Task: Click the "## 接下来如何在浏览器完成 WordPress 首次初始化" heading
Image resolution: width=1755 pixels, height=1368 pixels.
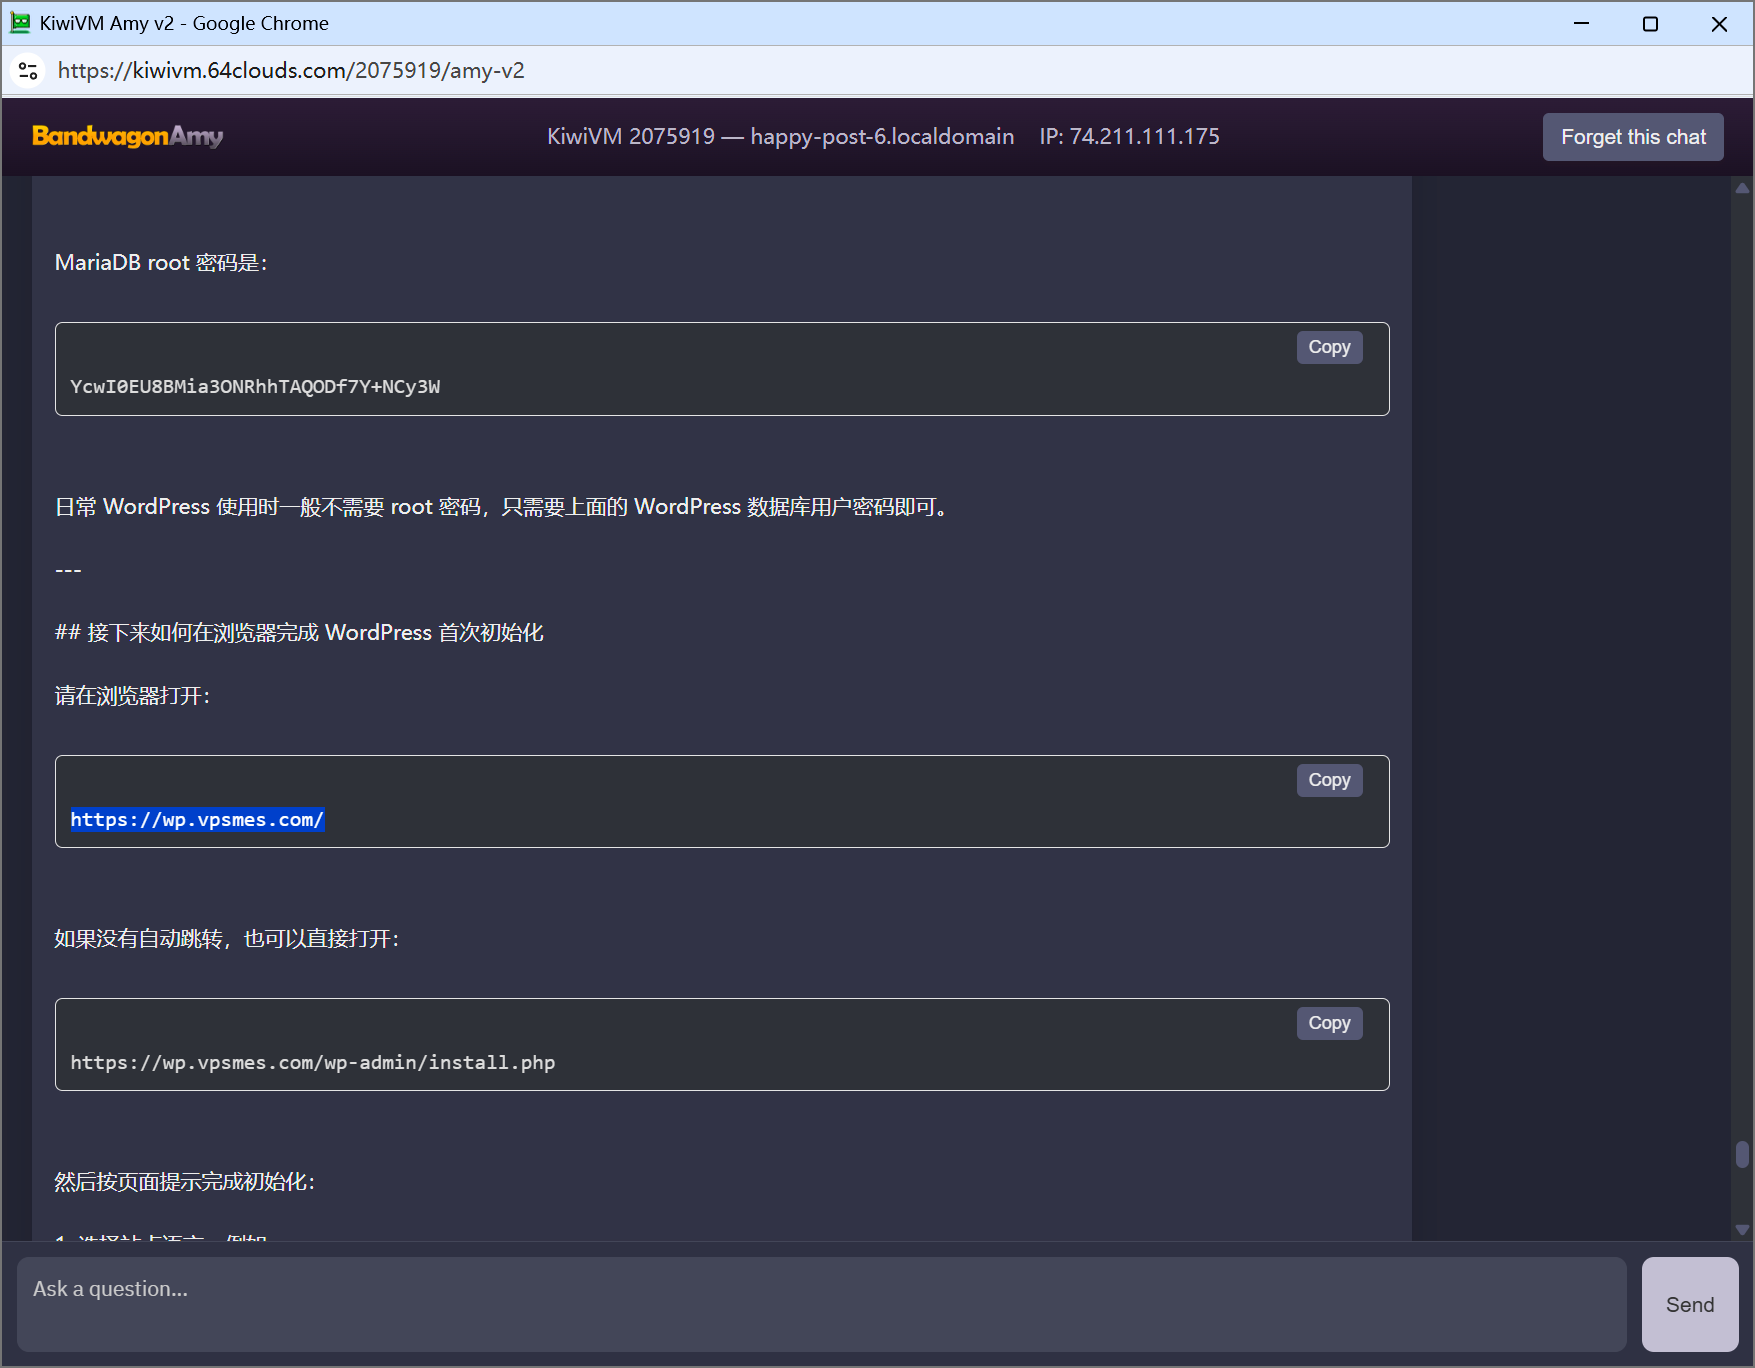Action: pyautogui.click(x=299, y=633)
